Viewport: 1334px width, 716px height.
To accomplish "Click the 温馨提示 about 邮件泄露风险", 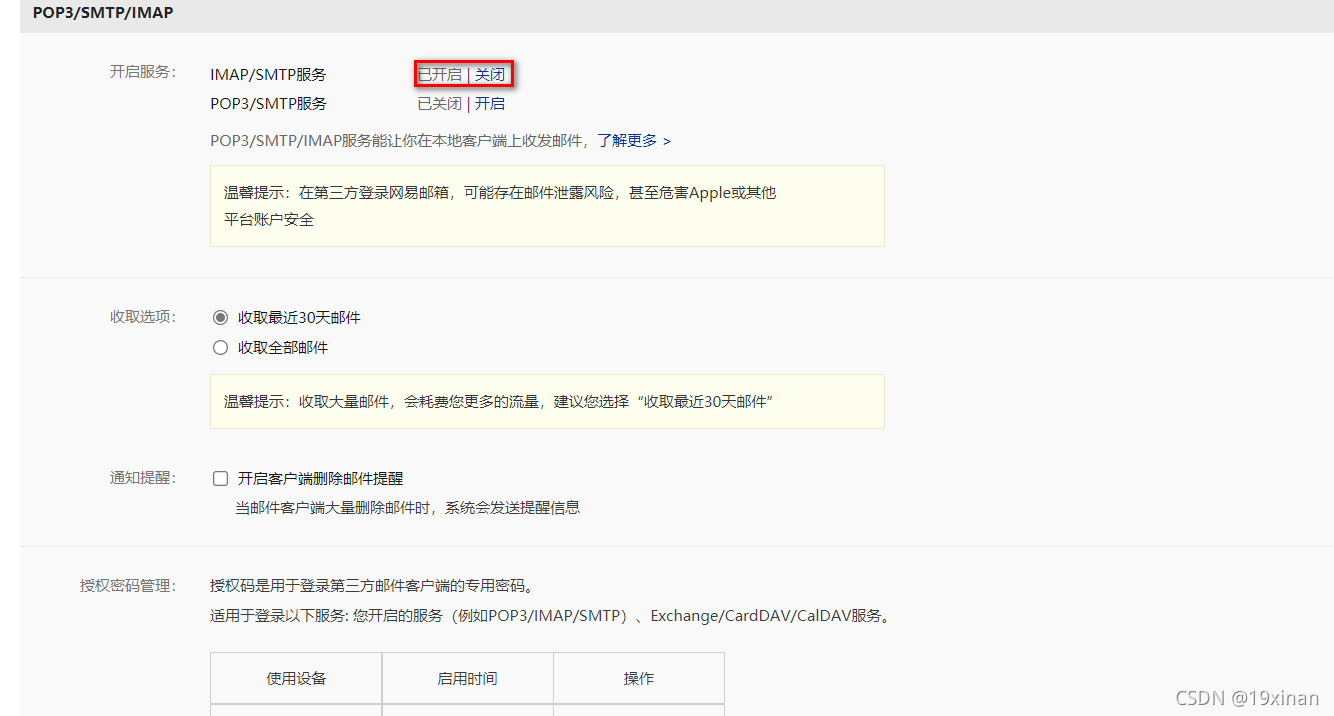I will coord(547,206).
